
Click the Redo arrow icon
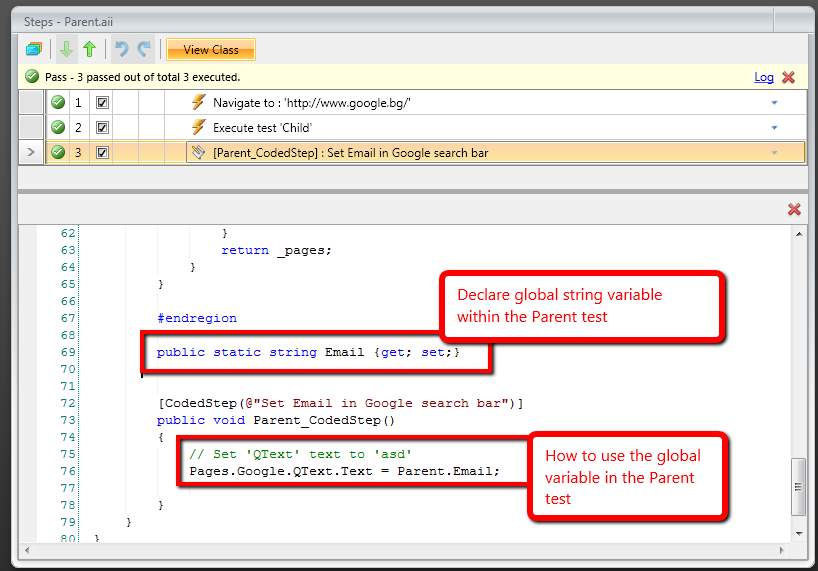pyautogui.click(x=144, y=50)
